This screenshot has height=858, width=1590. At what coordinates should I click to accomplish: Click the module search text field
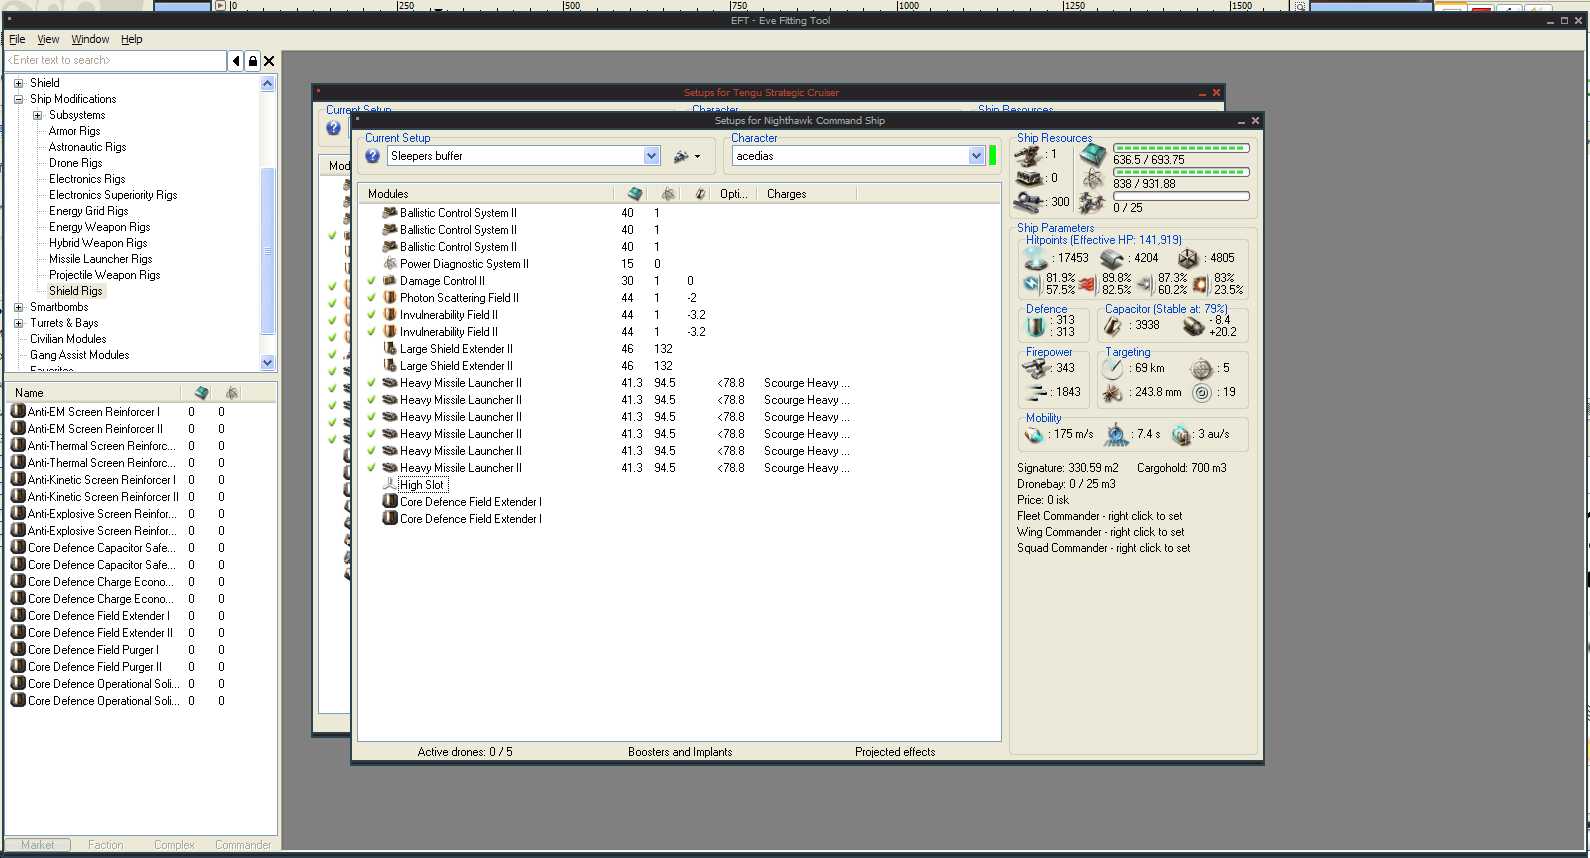tap(115, 61)
